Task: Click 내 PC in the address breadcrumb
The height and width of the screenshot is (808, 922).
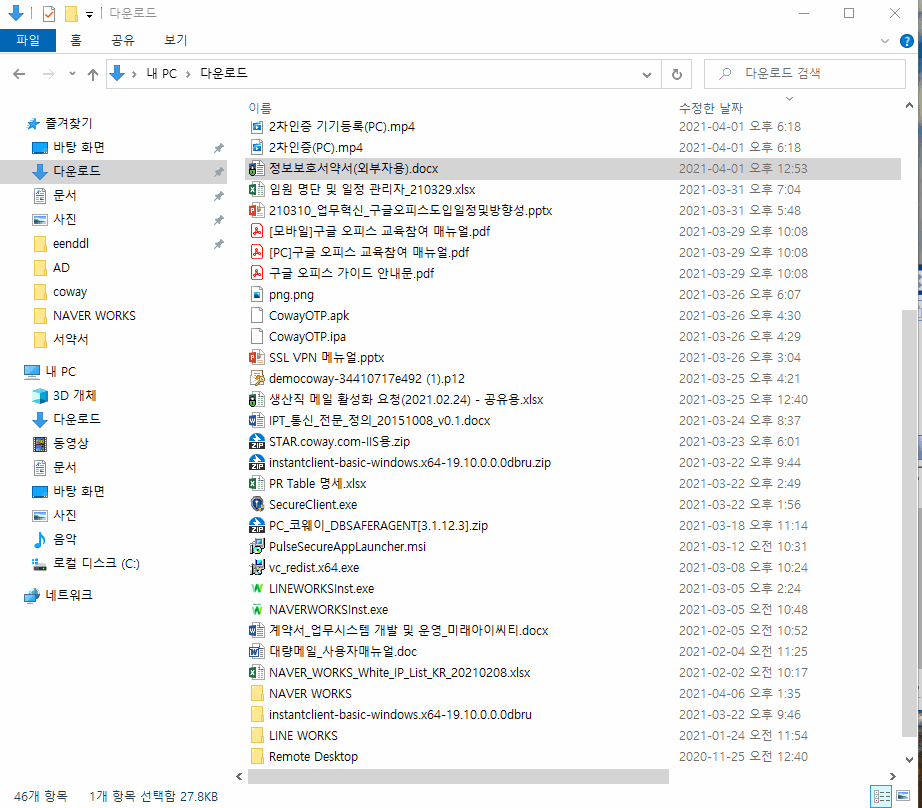Action: point(162,74)
